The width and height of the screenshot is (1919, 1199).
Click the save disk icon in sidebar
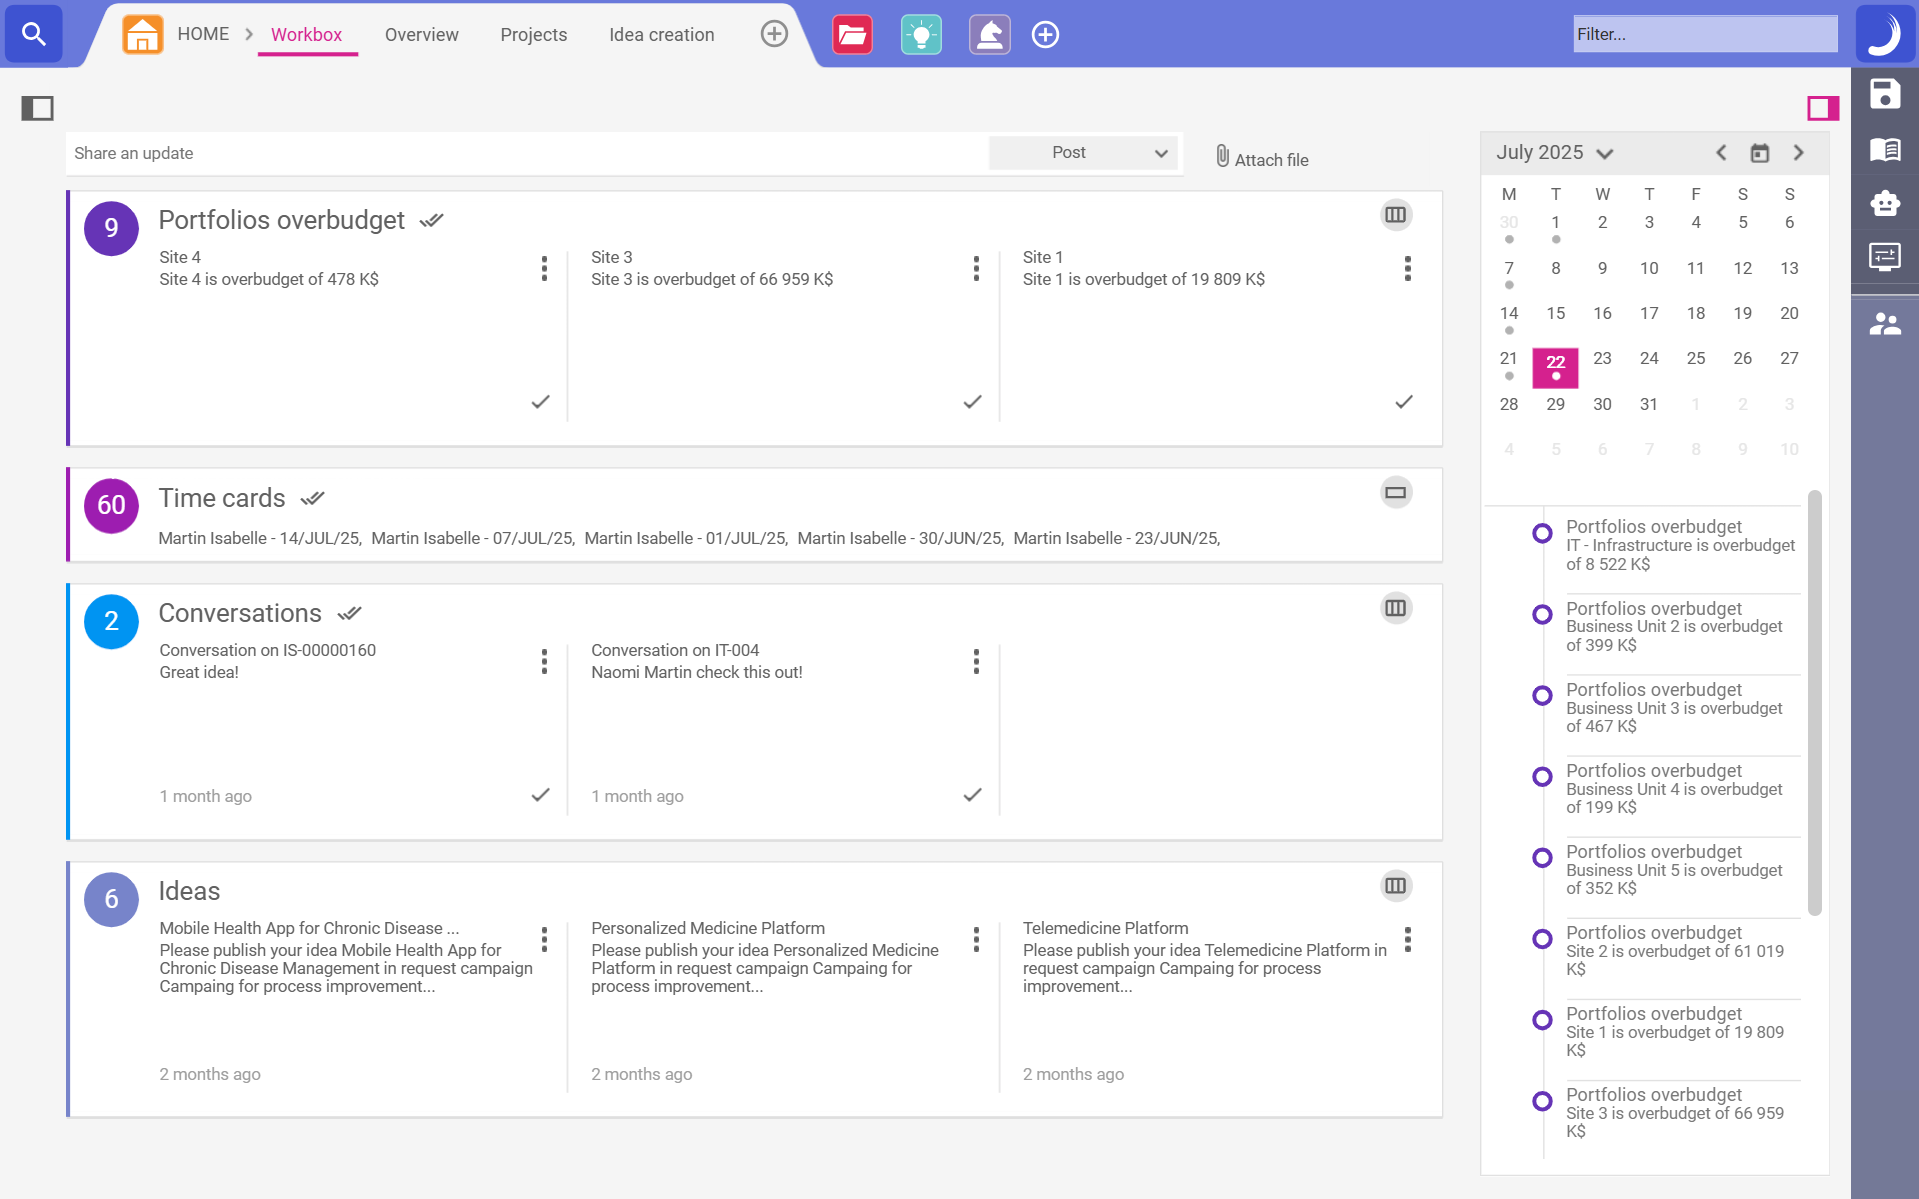(x=1885, y=94)
